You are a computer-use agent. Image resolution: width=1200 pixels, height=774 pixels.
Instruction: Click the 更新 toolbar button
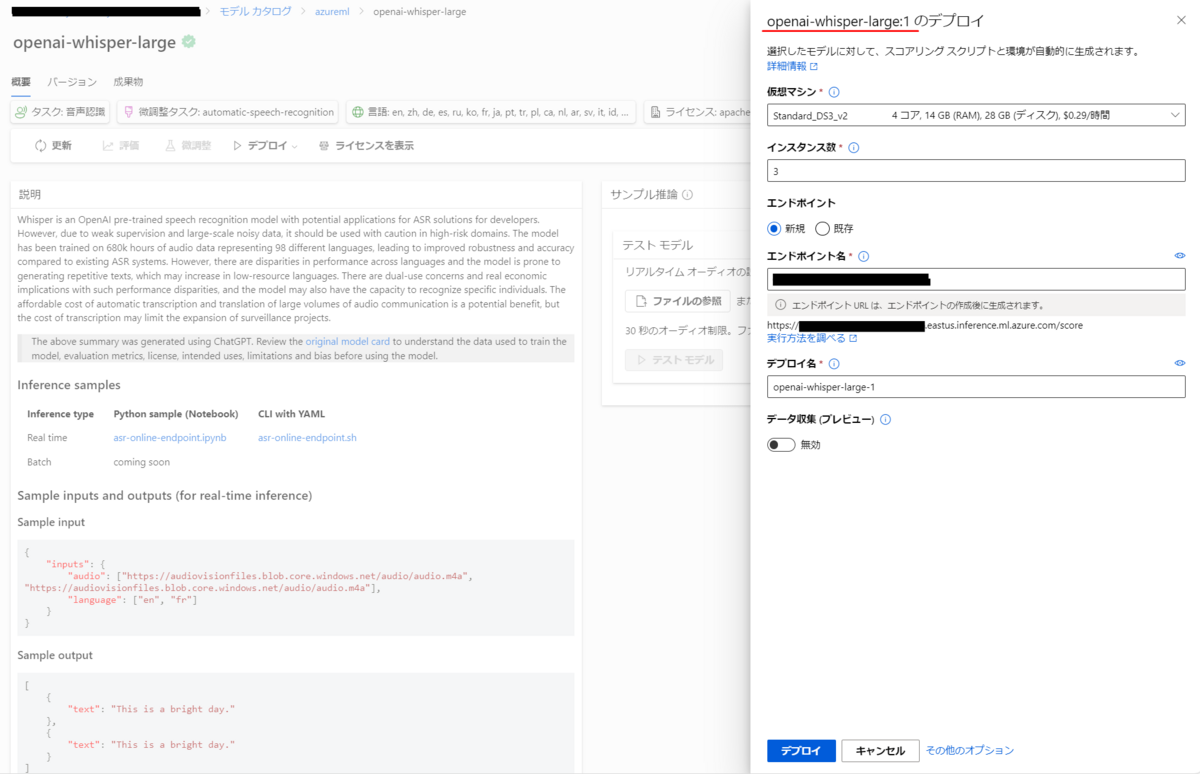pos(53,146)
